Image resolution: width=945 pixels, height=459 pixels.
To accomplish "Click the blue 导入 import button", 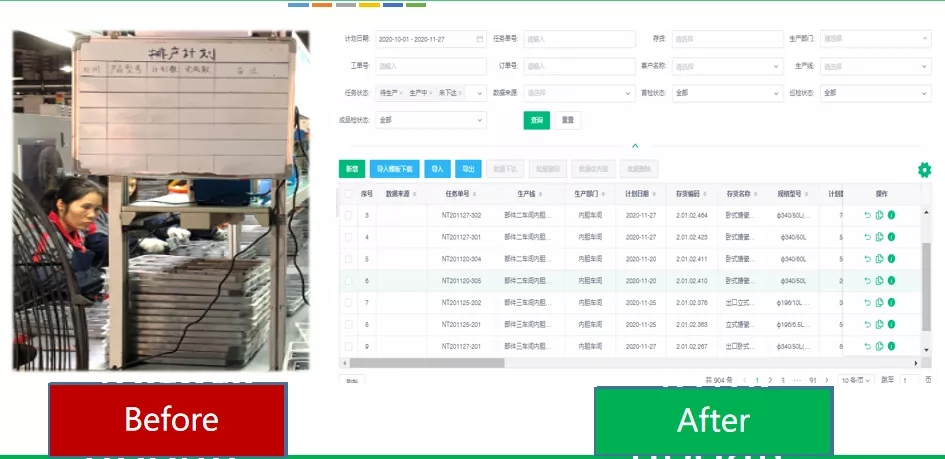I will coord(438,169).
